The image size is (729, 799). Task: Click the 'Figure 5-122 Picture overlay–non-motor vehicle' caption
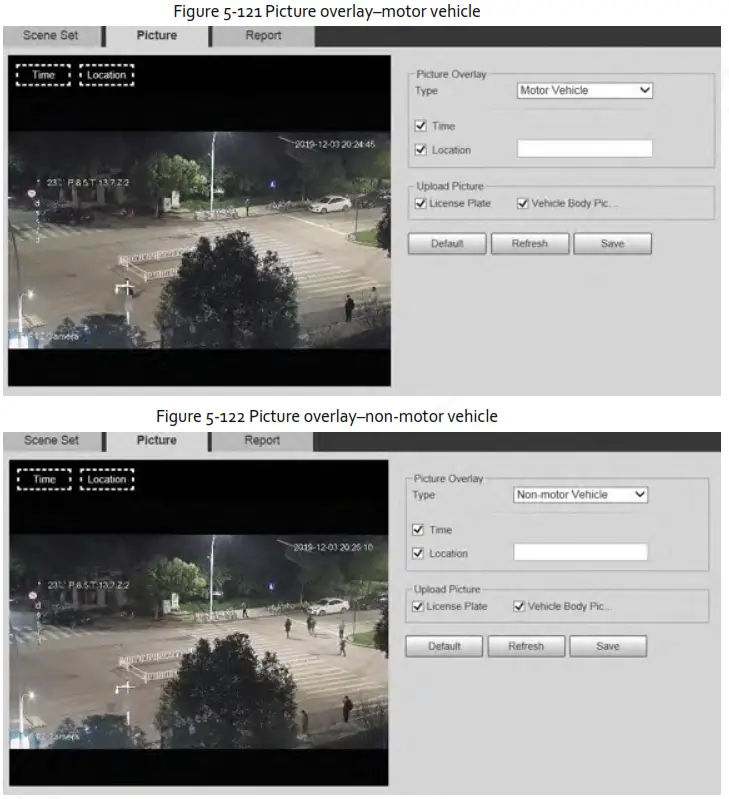tap(327, 416)
